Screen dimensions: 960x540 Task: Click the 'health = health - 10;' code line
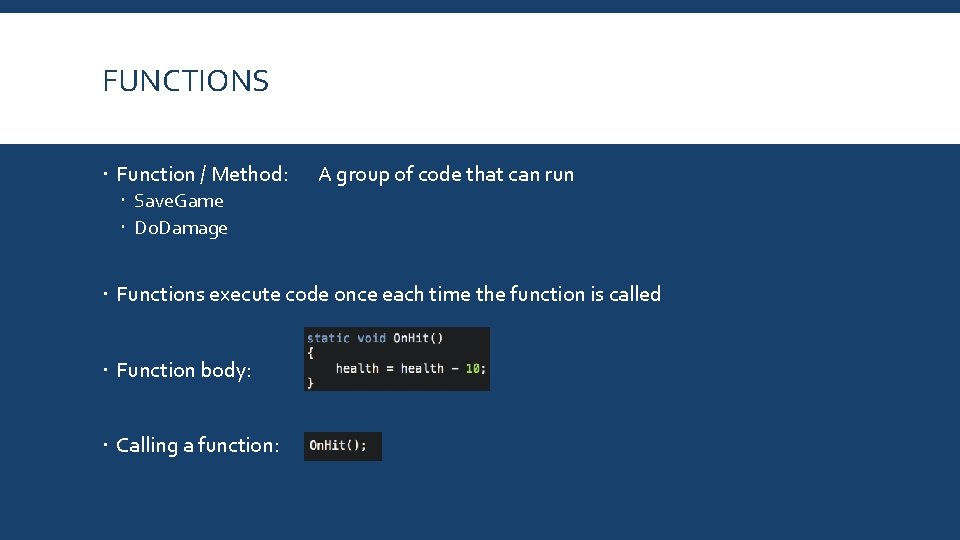click(410, 369)
